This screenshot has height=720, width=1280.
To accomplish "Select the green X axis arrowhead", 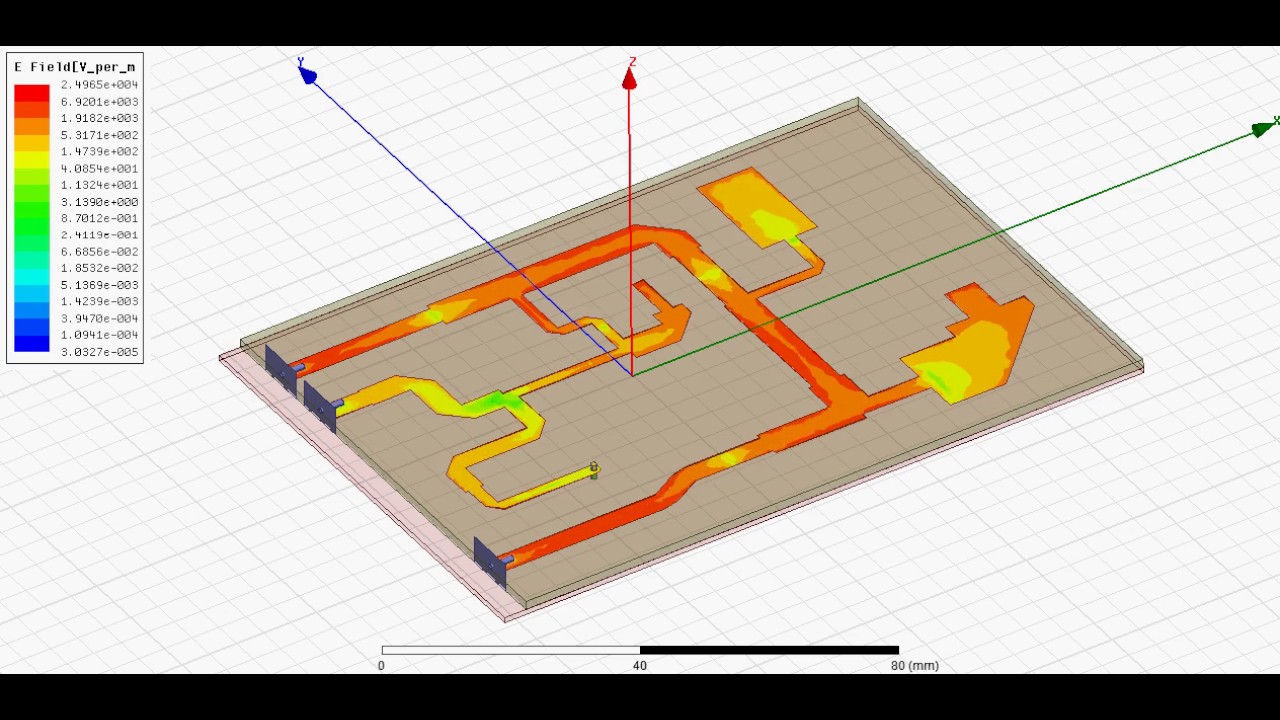I will [1264, 129].
